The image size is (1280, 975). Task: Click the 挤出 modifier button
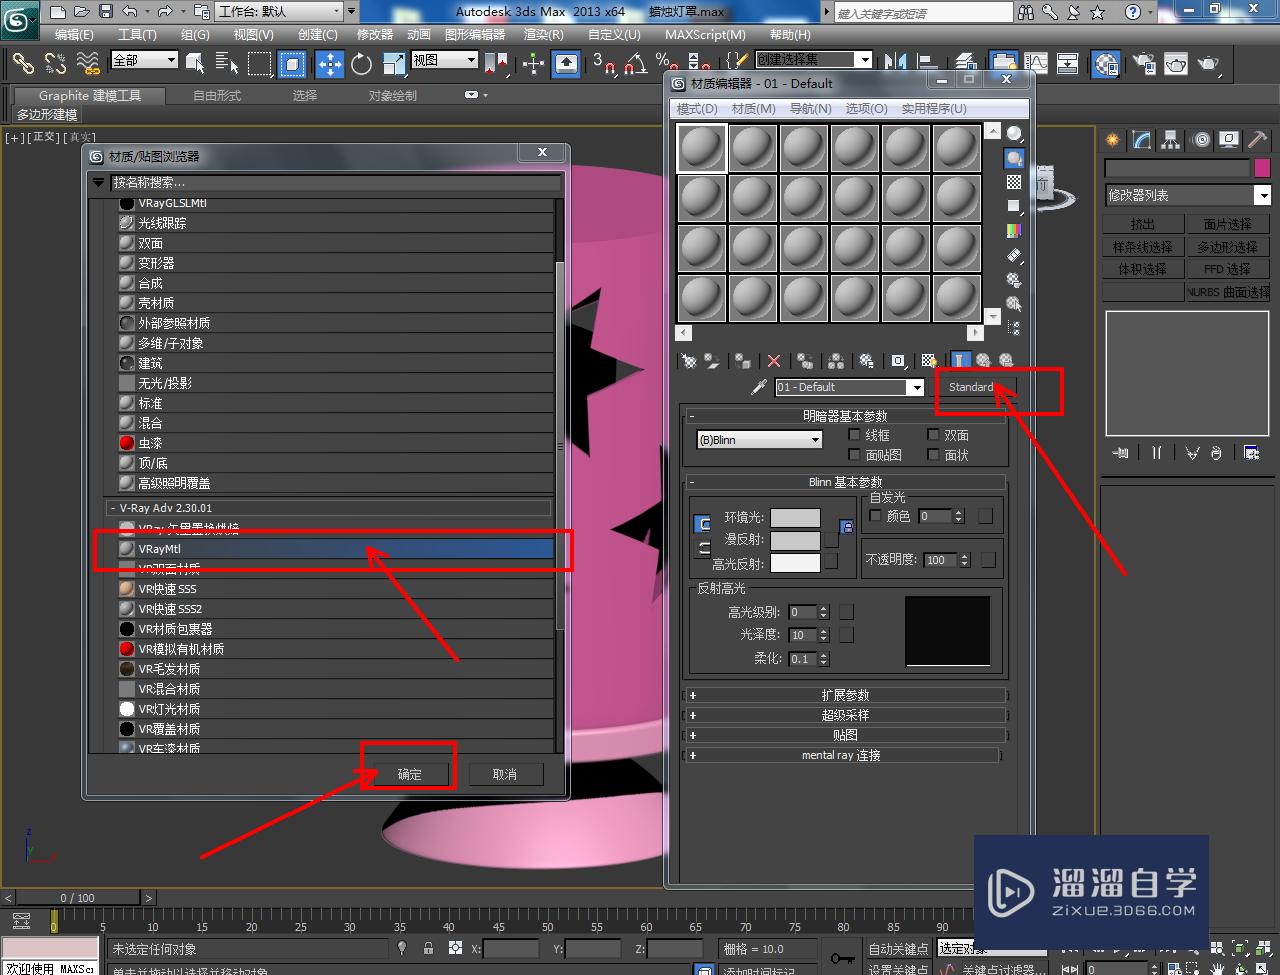[1142, 224]
